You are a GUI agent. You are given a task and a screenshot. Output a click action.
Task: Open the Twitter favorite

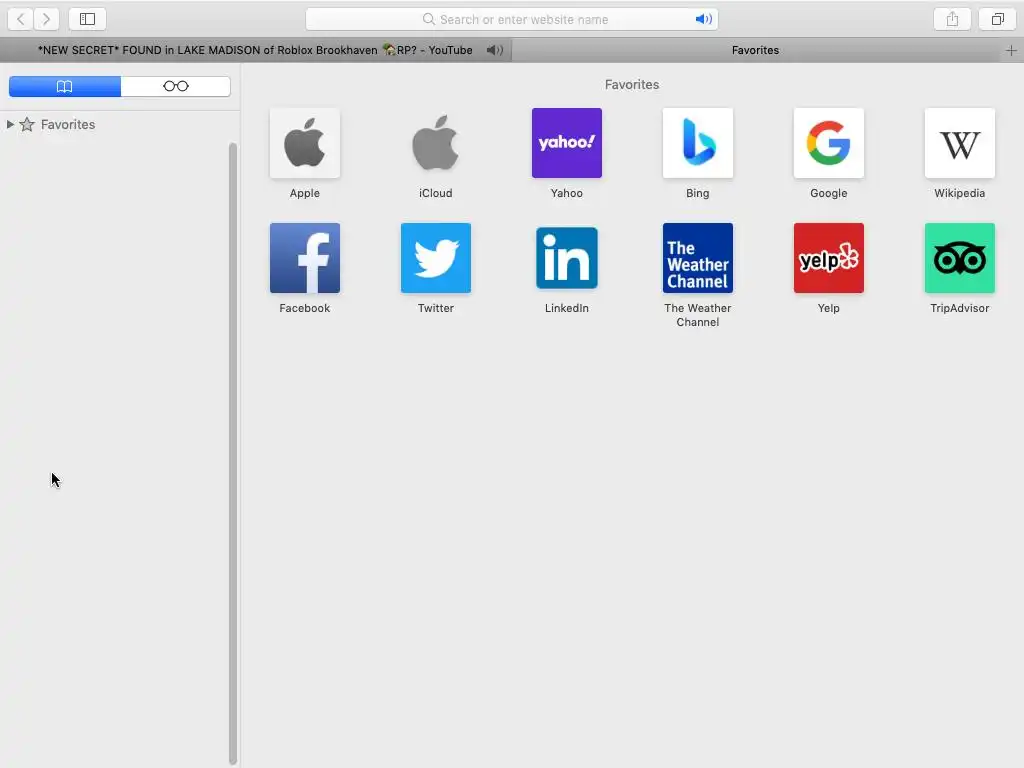point(436,258)
